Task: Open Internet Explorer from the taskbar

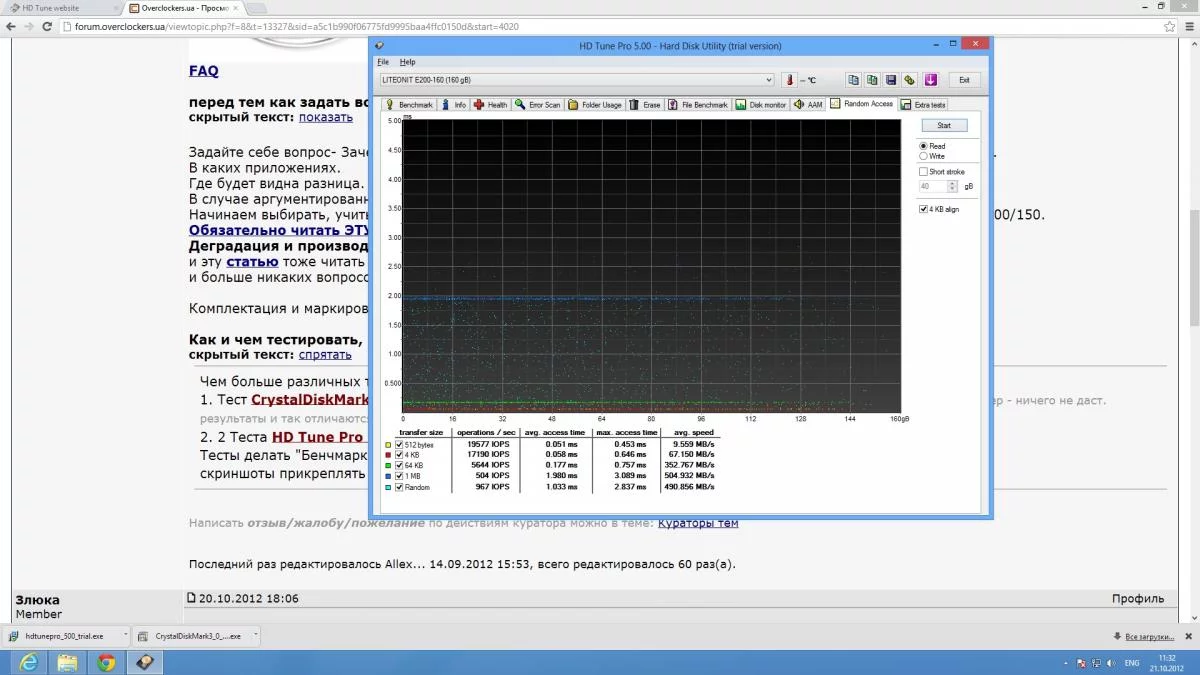Action: (x=29, y=662)
